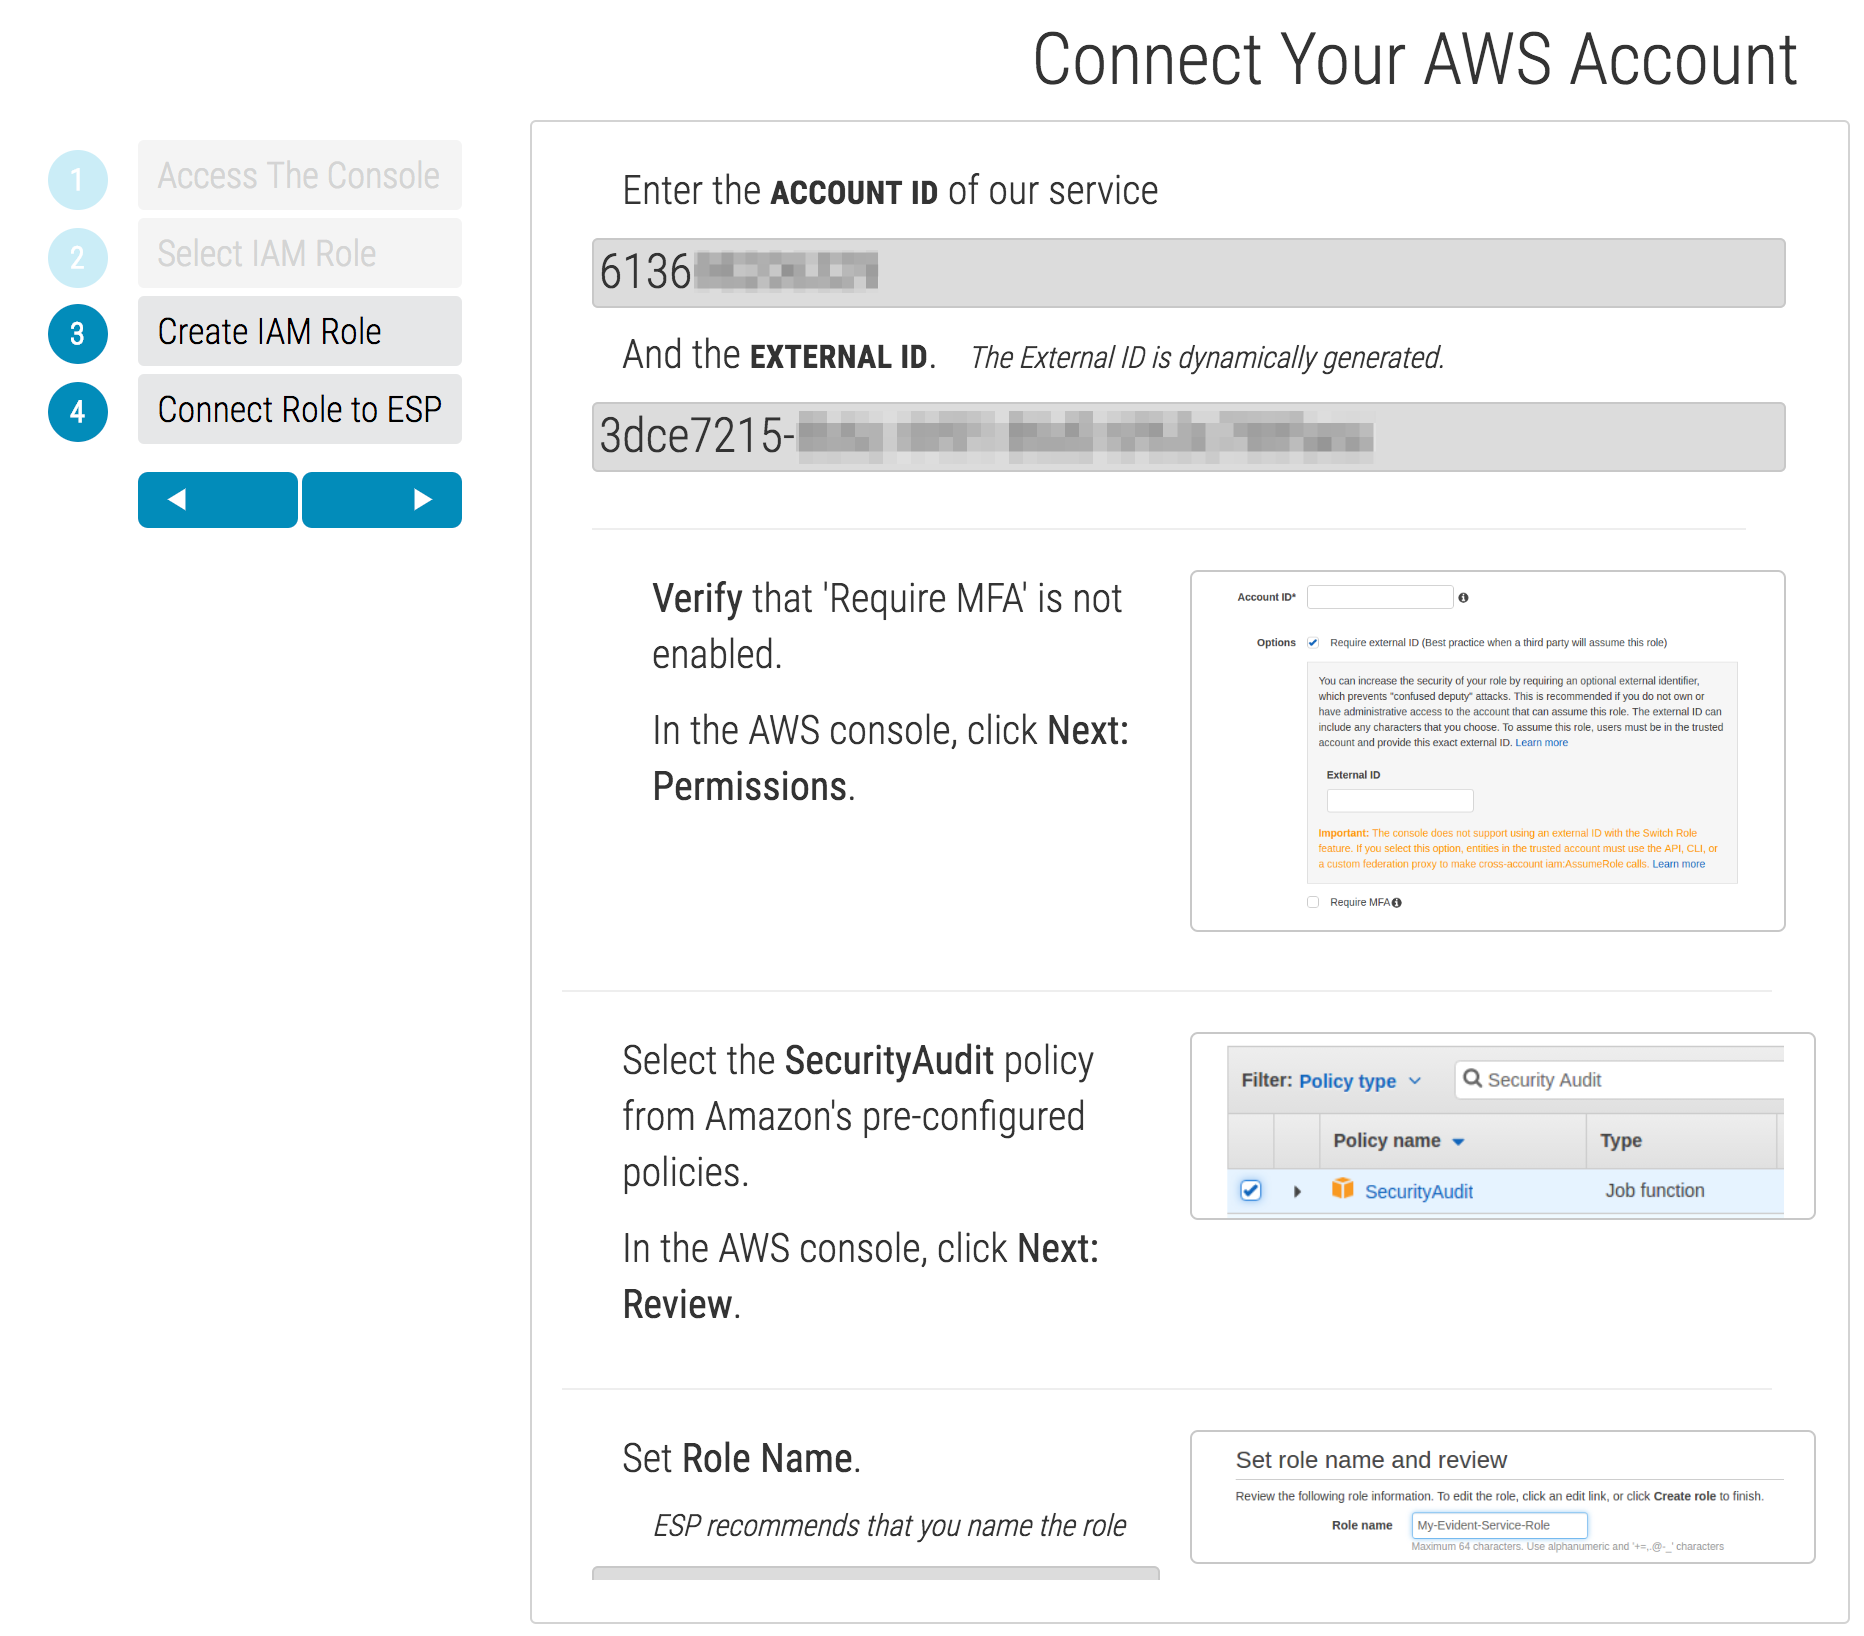Click the step 2 circle icon
The width and height of the screenshot is (1864, 1636).
tap(78, 258)
